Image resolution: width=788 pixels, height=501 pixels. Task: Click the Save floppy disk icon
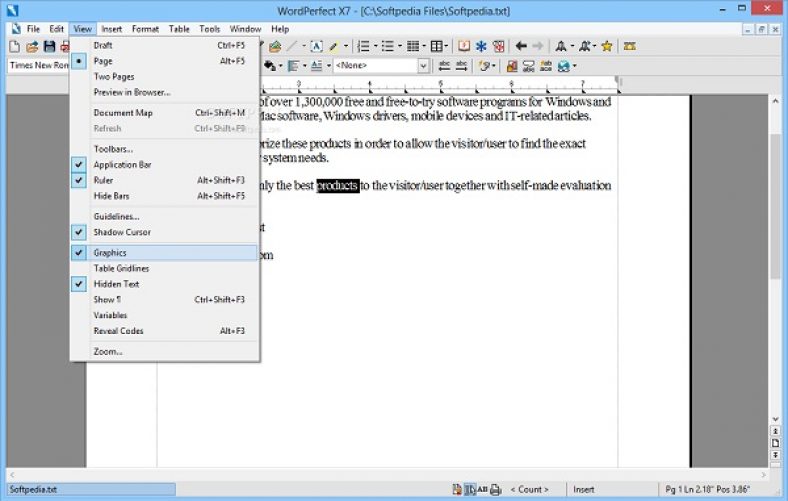click(x=48, y=46)
